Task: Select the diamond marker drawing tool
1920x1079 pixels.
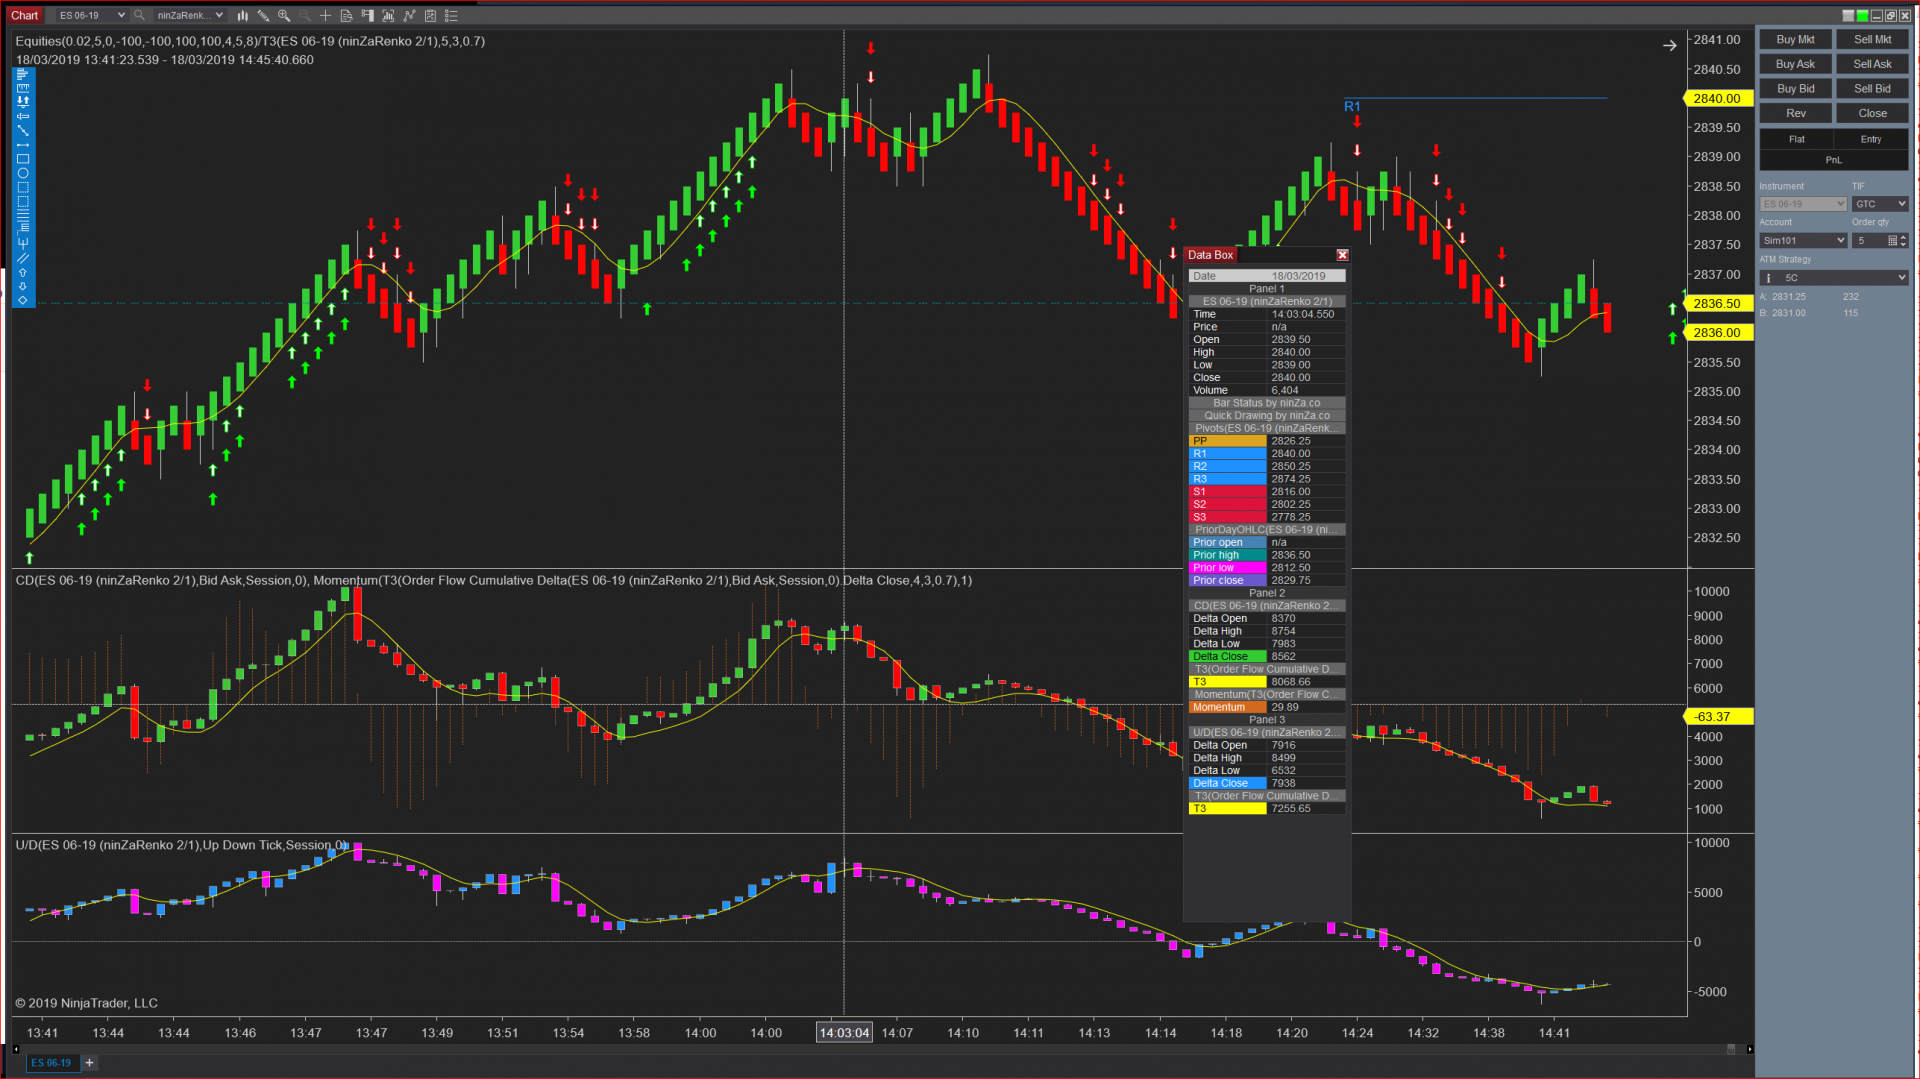Action: (x=23, y=300)
